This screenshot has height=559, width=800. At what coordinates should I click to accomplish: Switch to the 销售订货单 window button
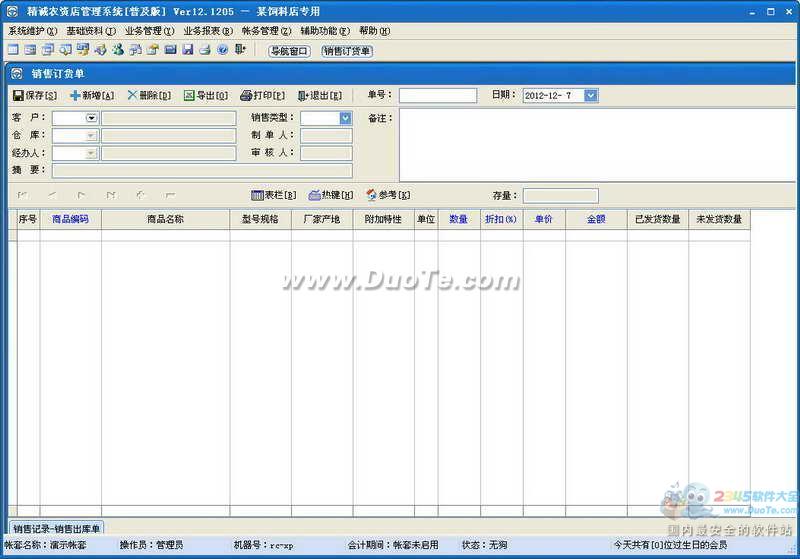(347, 51)
